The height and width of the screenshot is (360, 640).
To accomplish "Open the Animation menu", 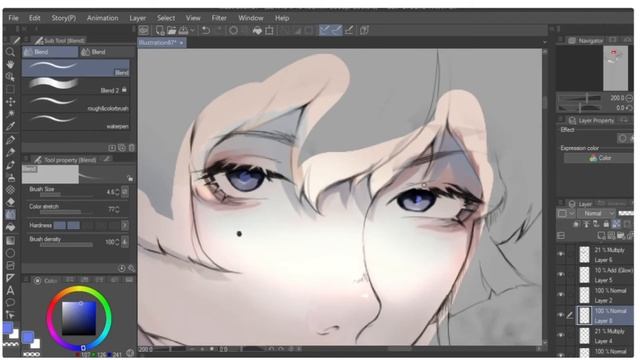I will [x=102, y=18].
